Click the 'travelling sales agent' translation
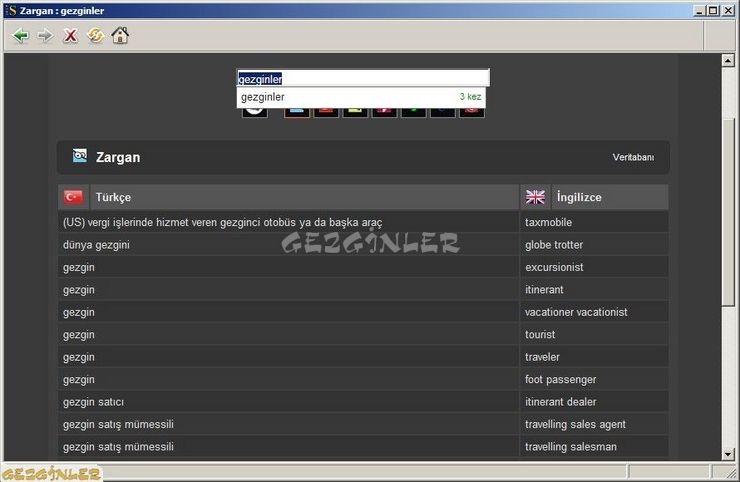The image size is (740, 482). coord(575,424)
